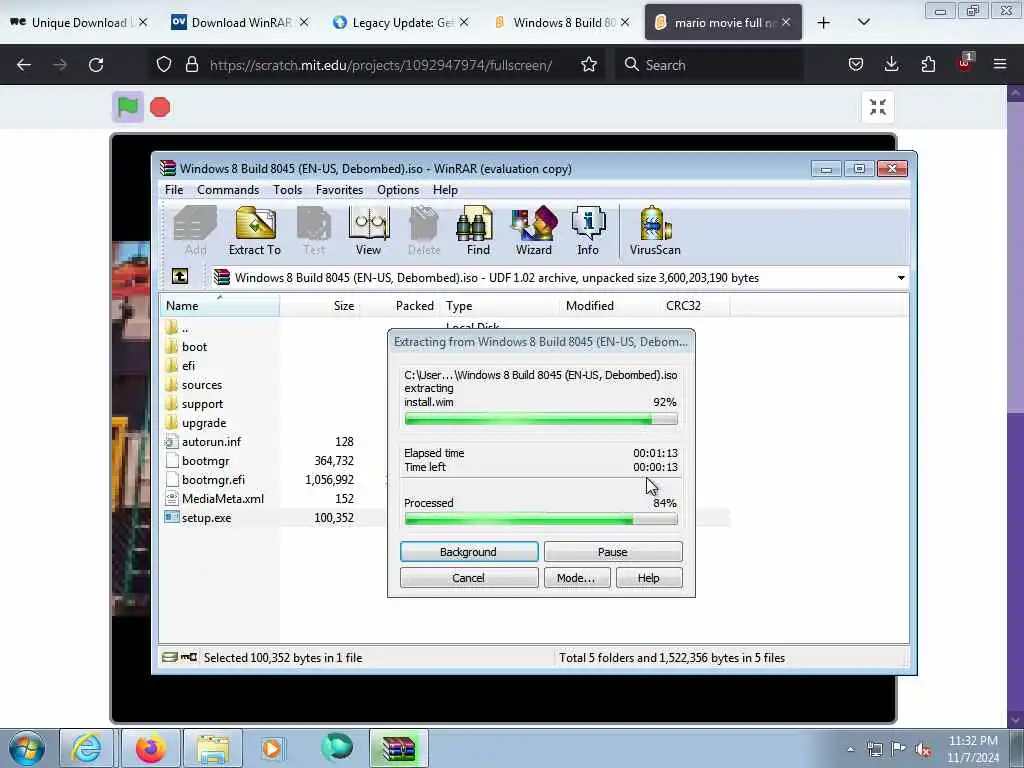Click the muted volume tray icon
This screenshot has height=768, width=1024.
[x=923, y=749]
